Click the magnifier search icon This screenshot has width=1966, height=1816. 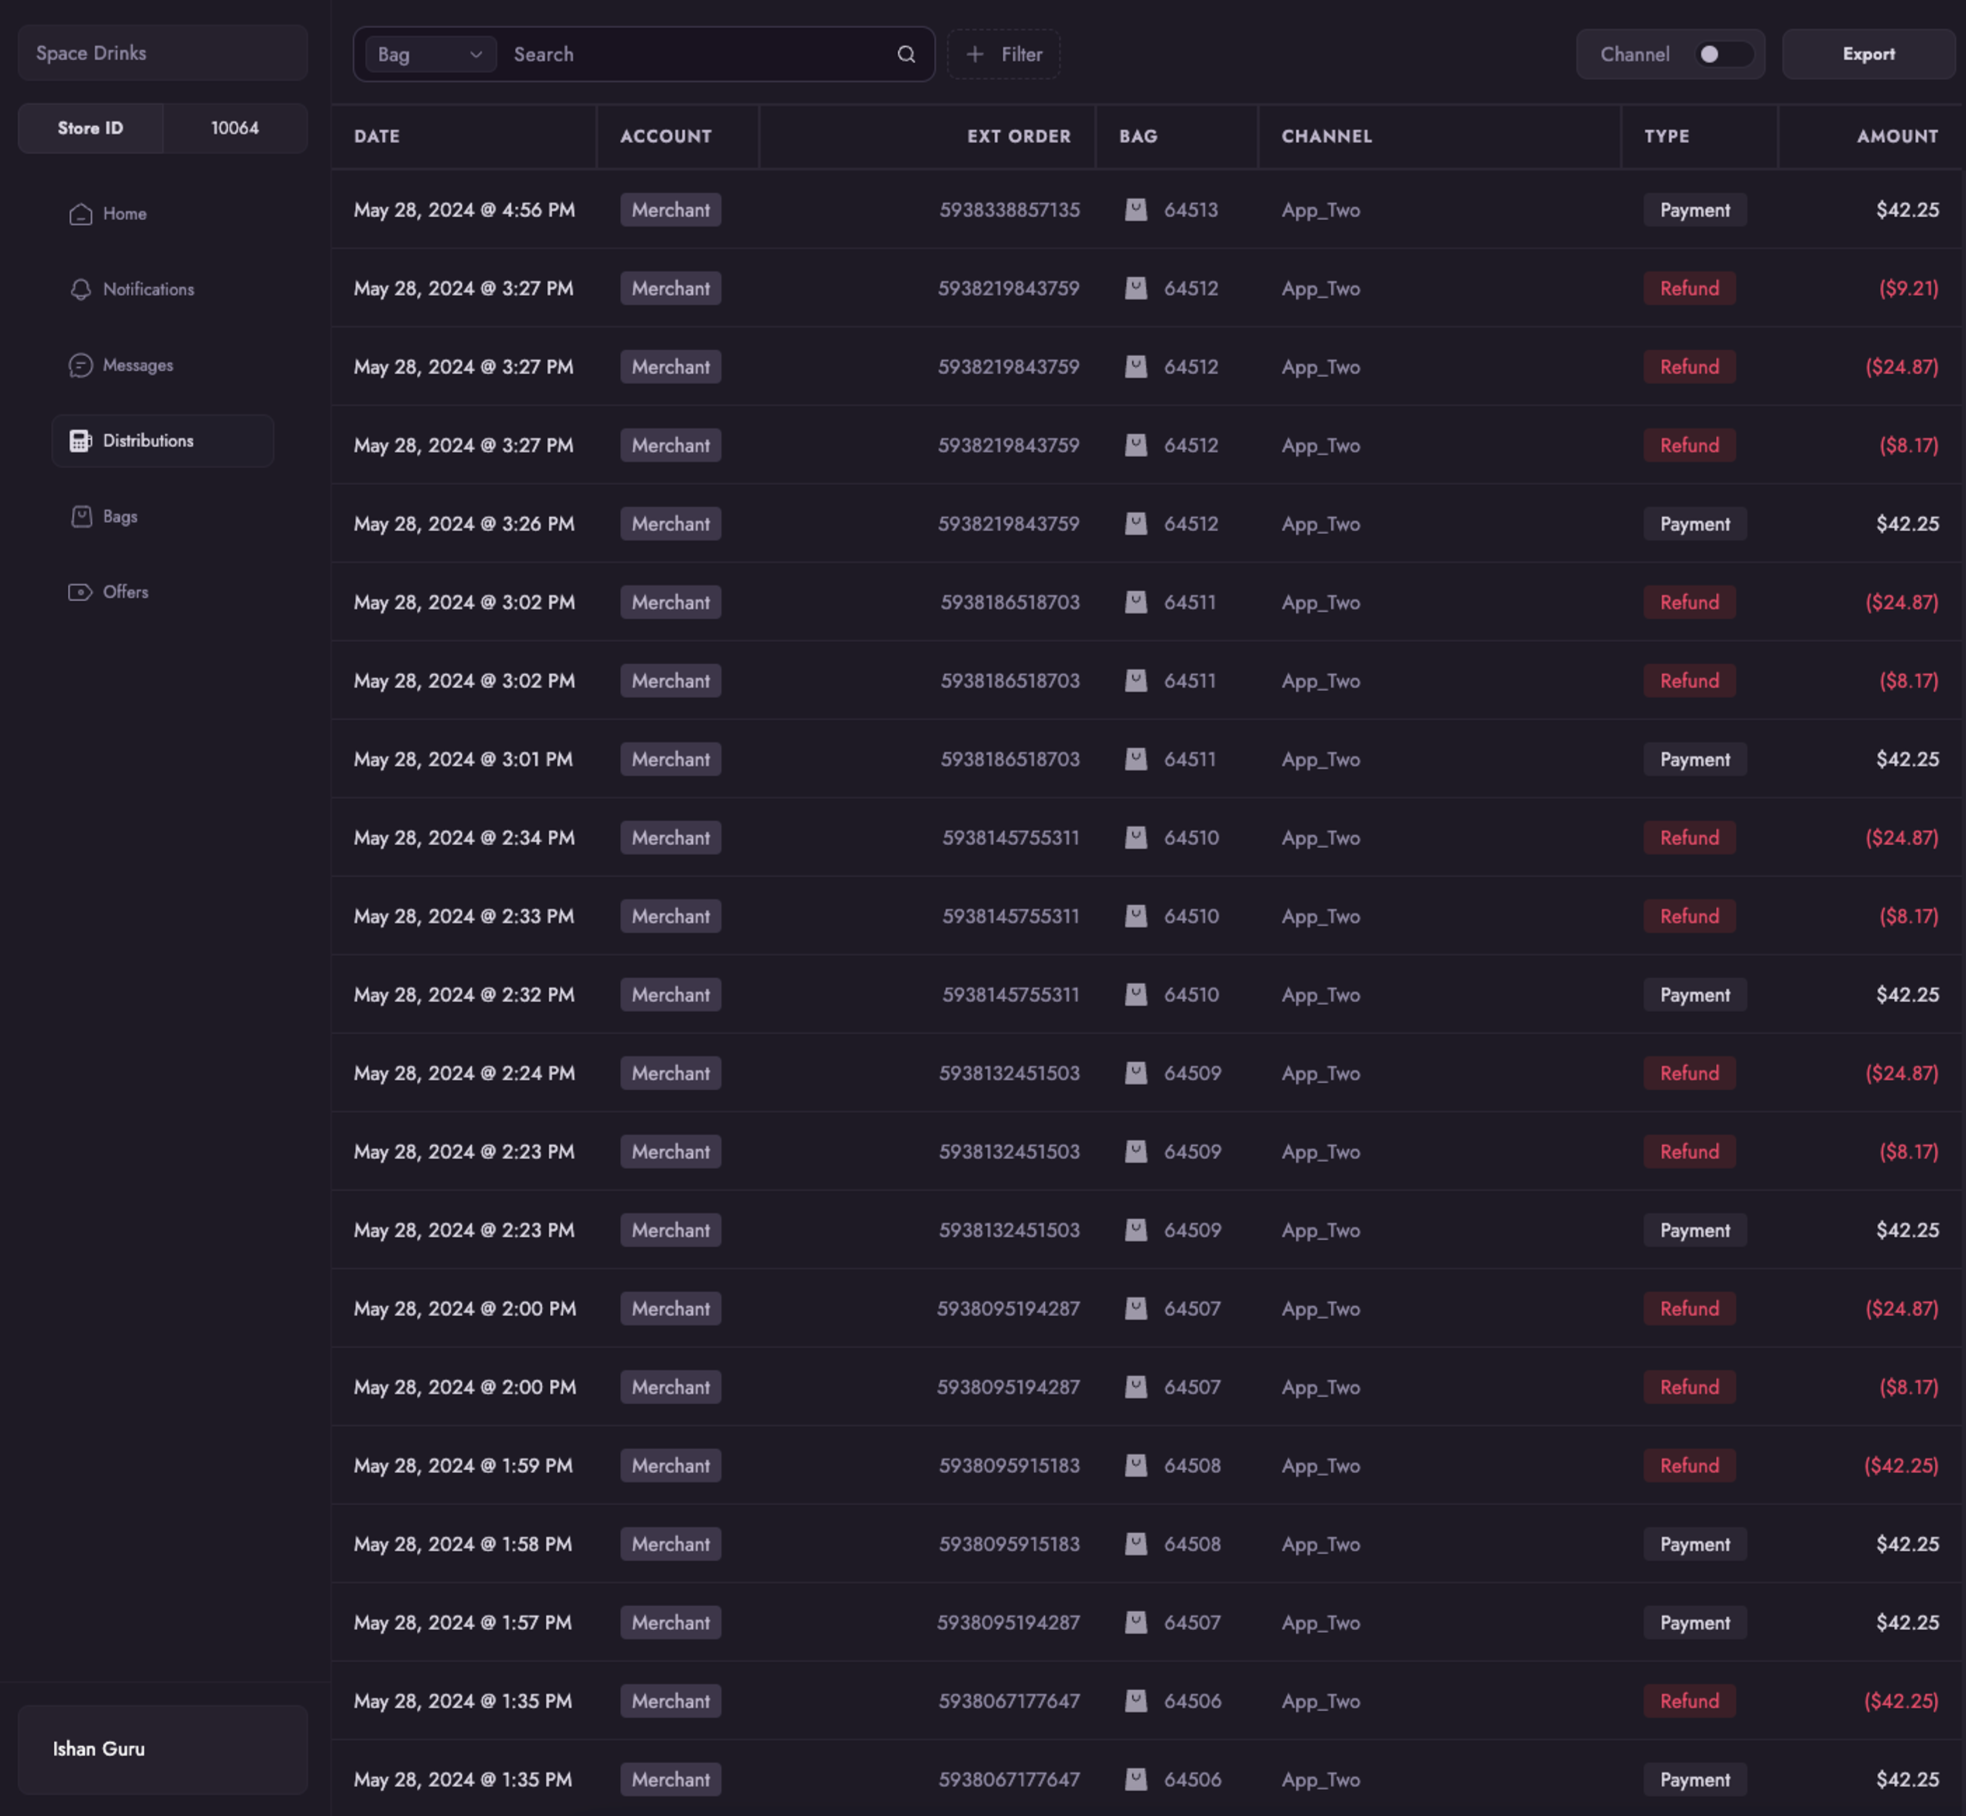point(906,55)
